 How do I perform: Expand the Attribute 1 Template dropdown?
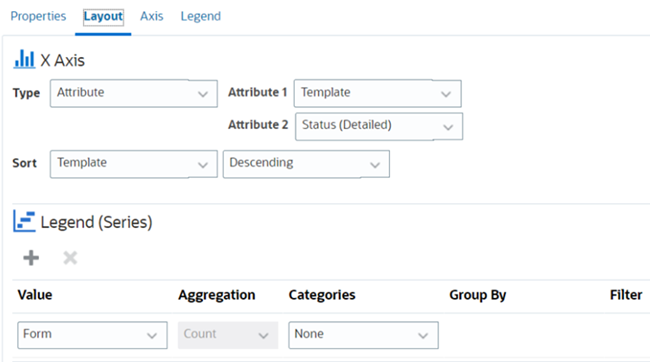(378, 93)
